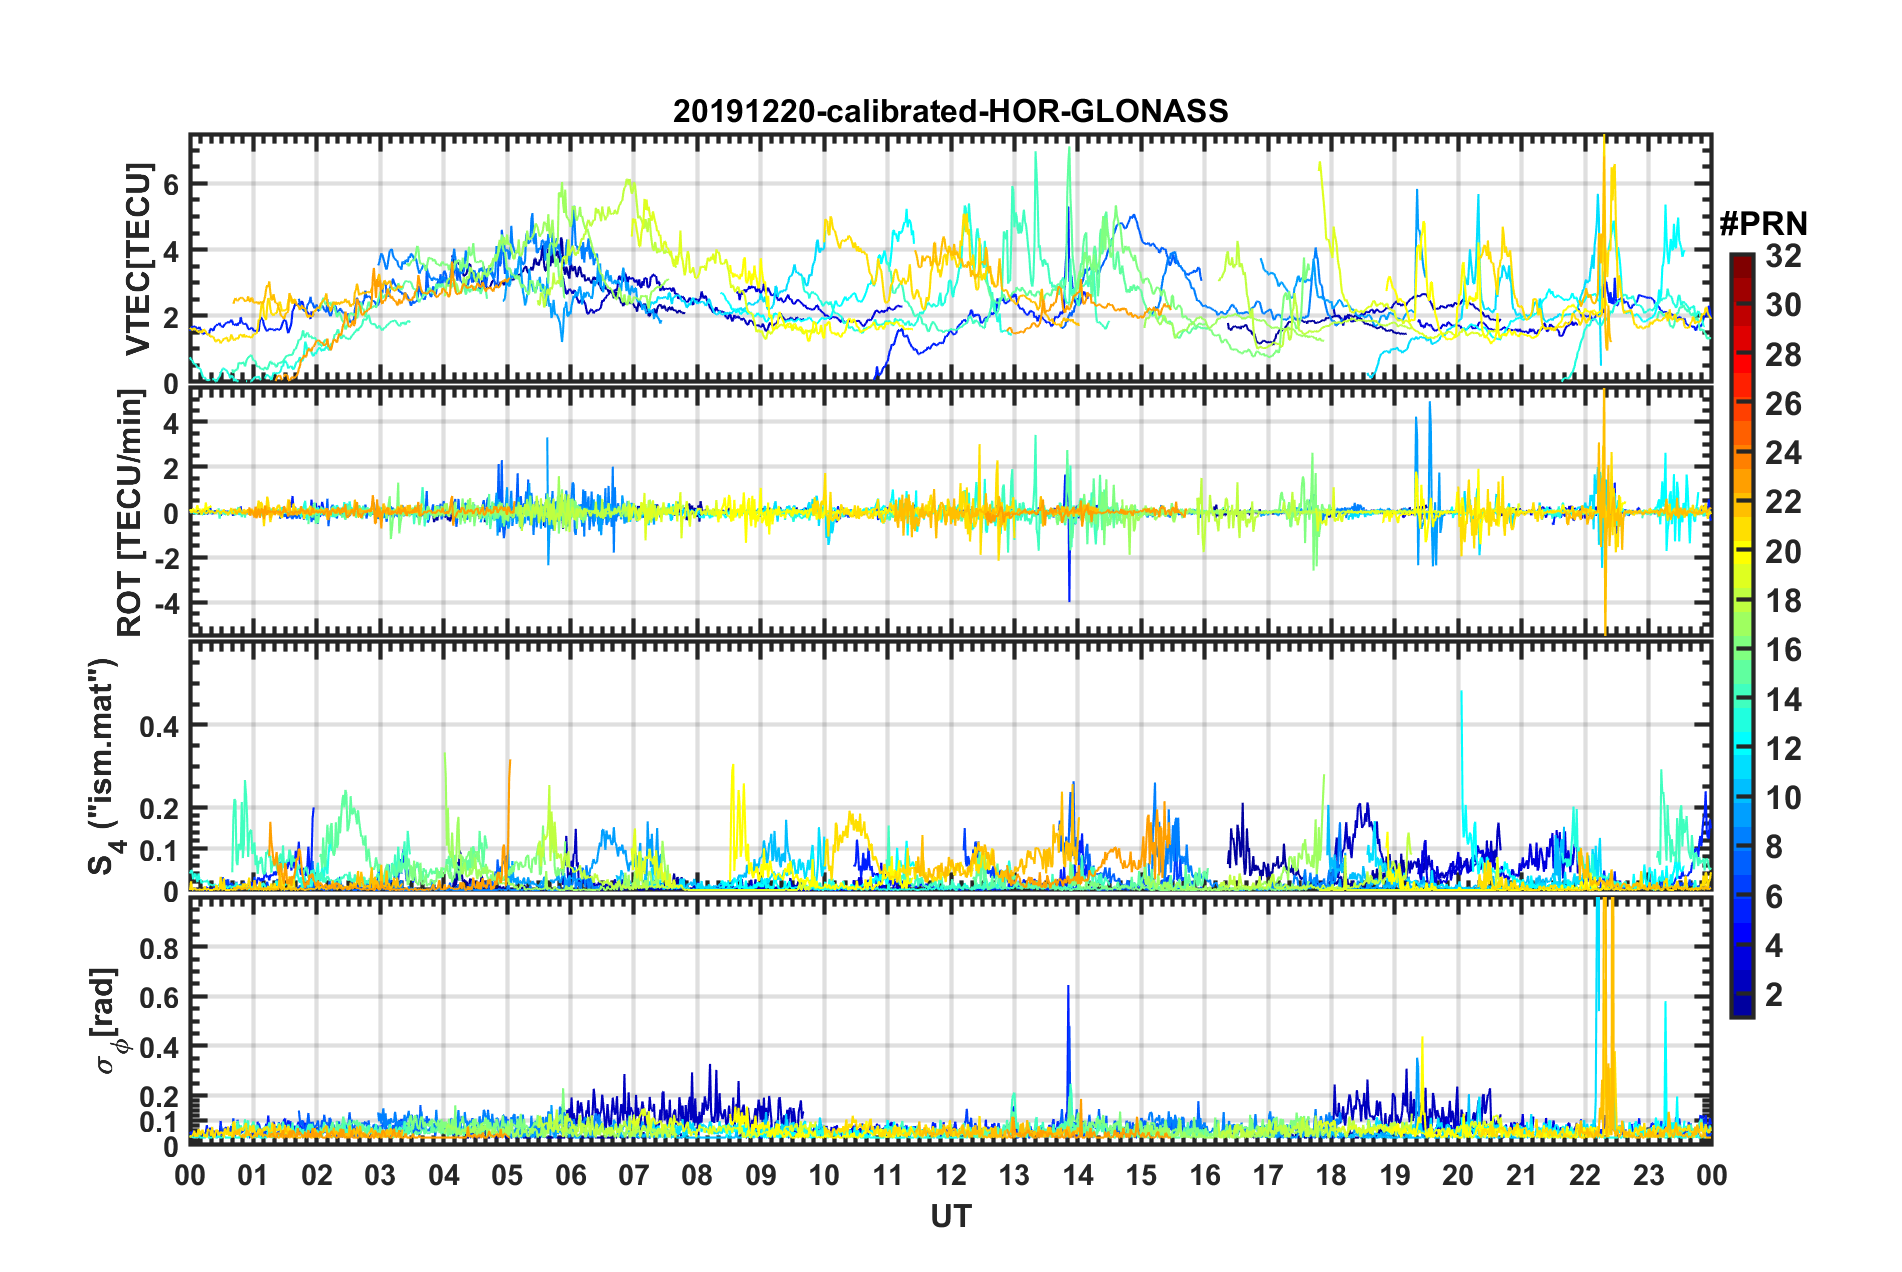
Task: Select PRN colorbar tick label 6
Action: pyautogui.click(x=1774, y=896)
